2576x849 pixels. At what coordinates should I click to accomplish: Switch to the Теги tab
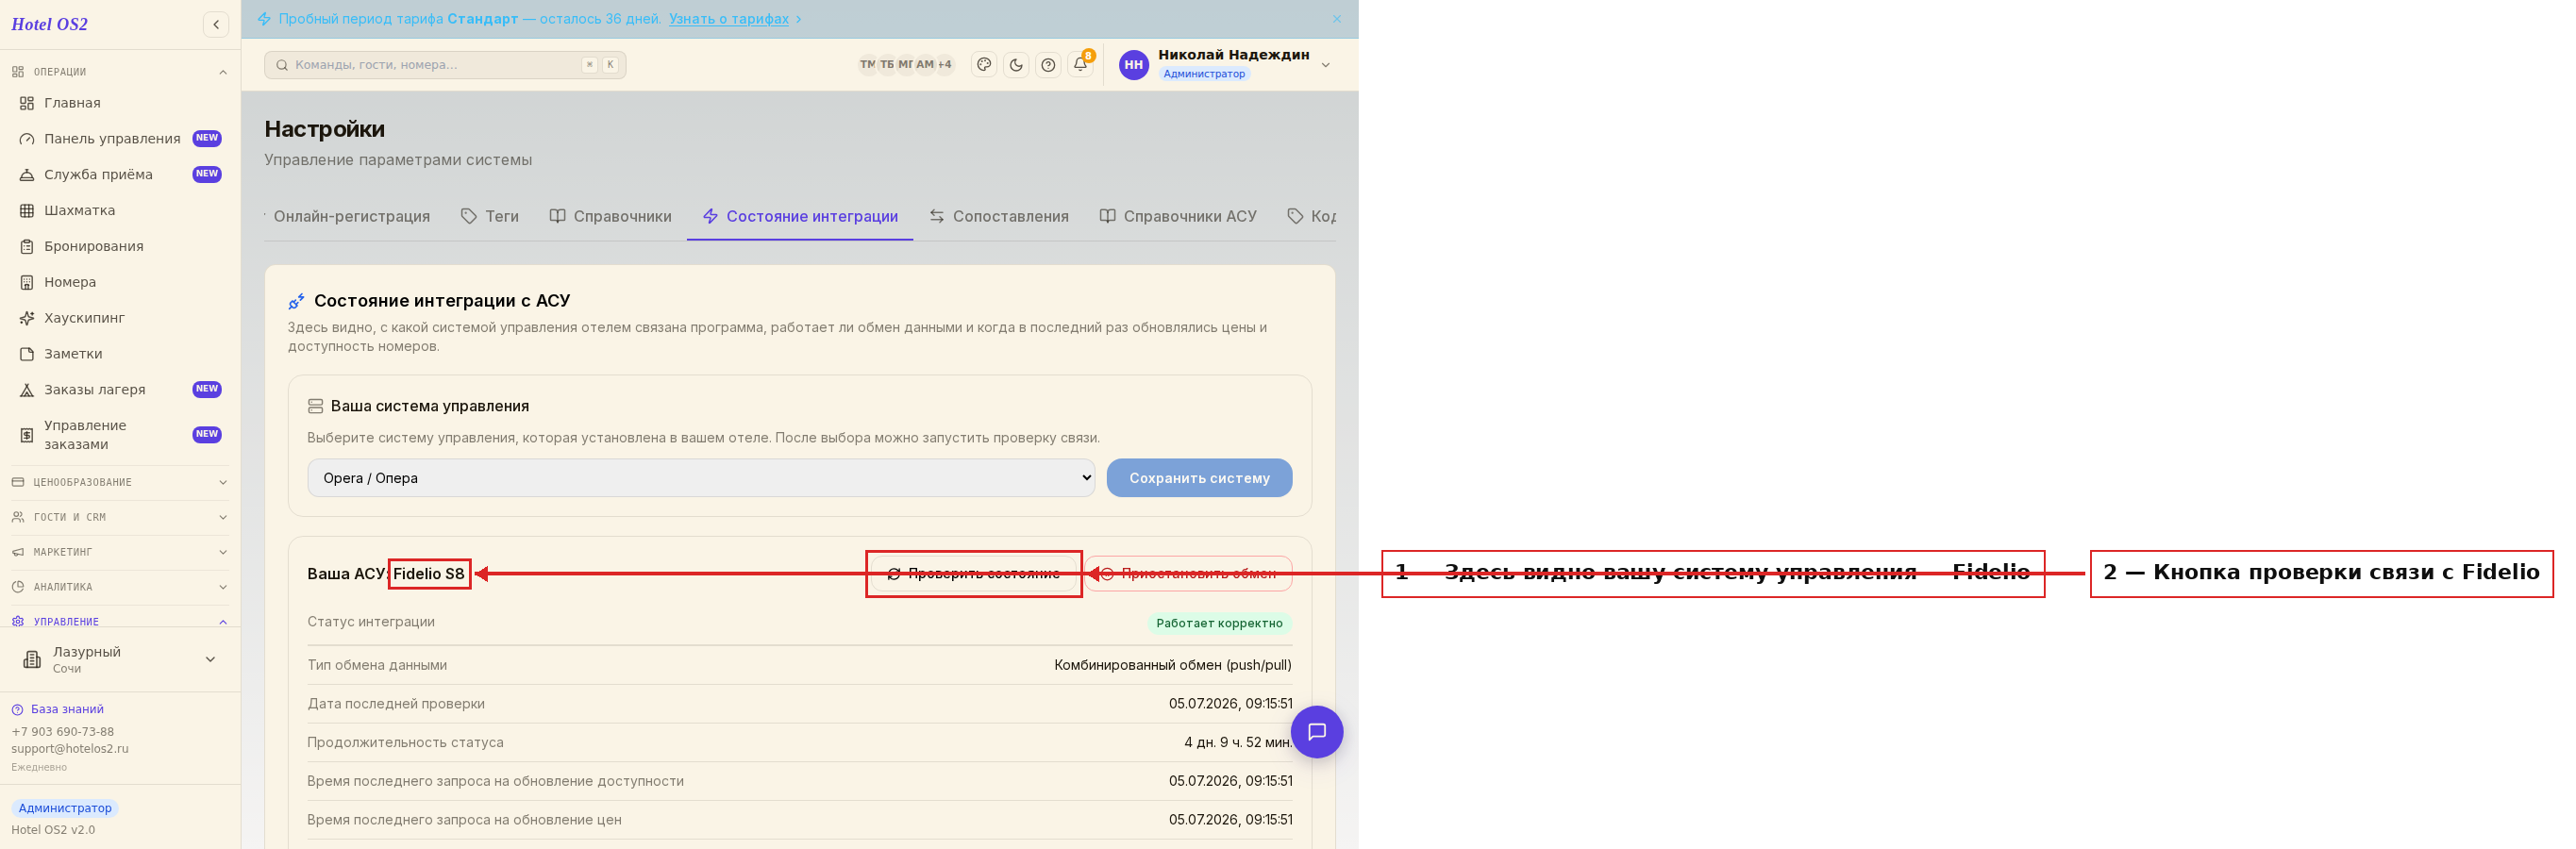click(x=490, y=217)
